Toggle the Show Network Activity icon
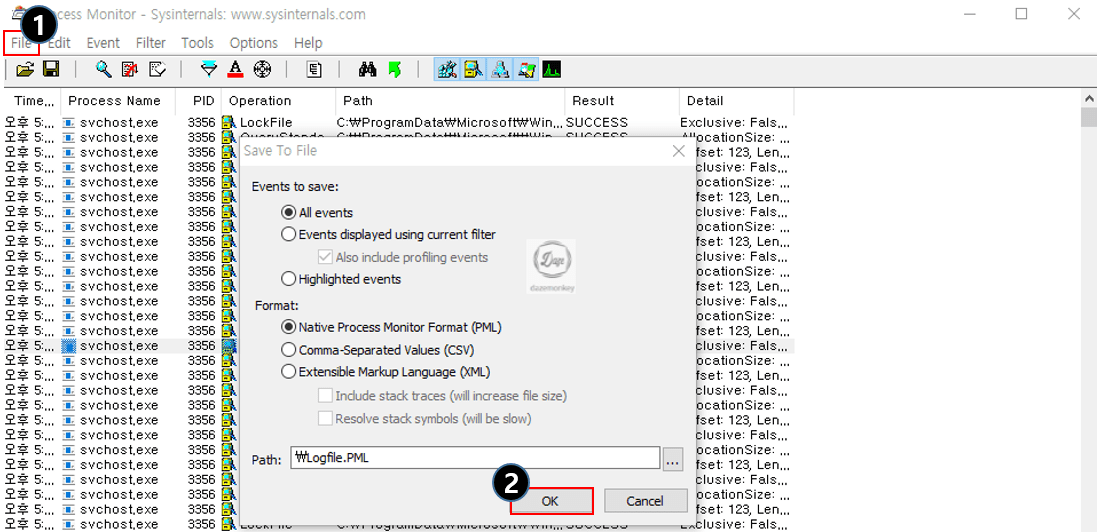The image size is (1099, 532). (500, 69)
